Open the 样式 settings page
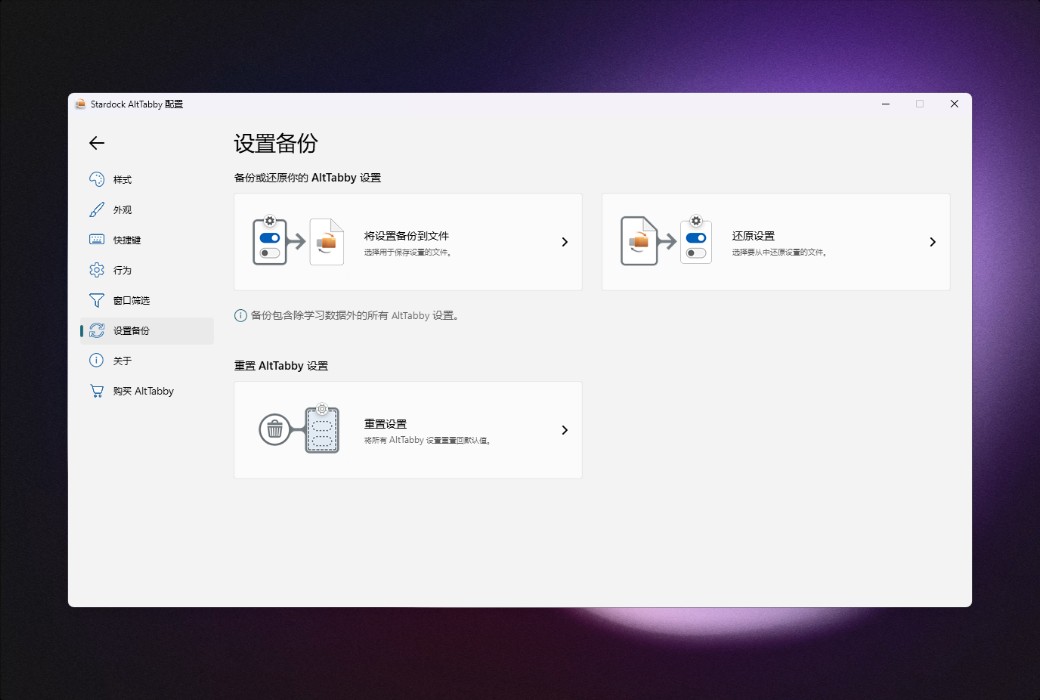The image size is (1040, 700). click(x=147, y=179)
